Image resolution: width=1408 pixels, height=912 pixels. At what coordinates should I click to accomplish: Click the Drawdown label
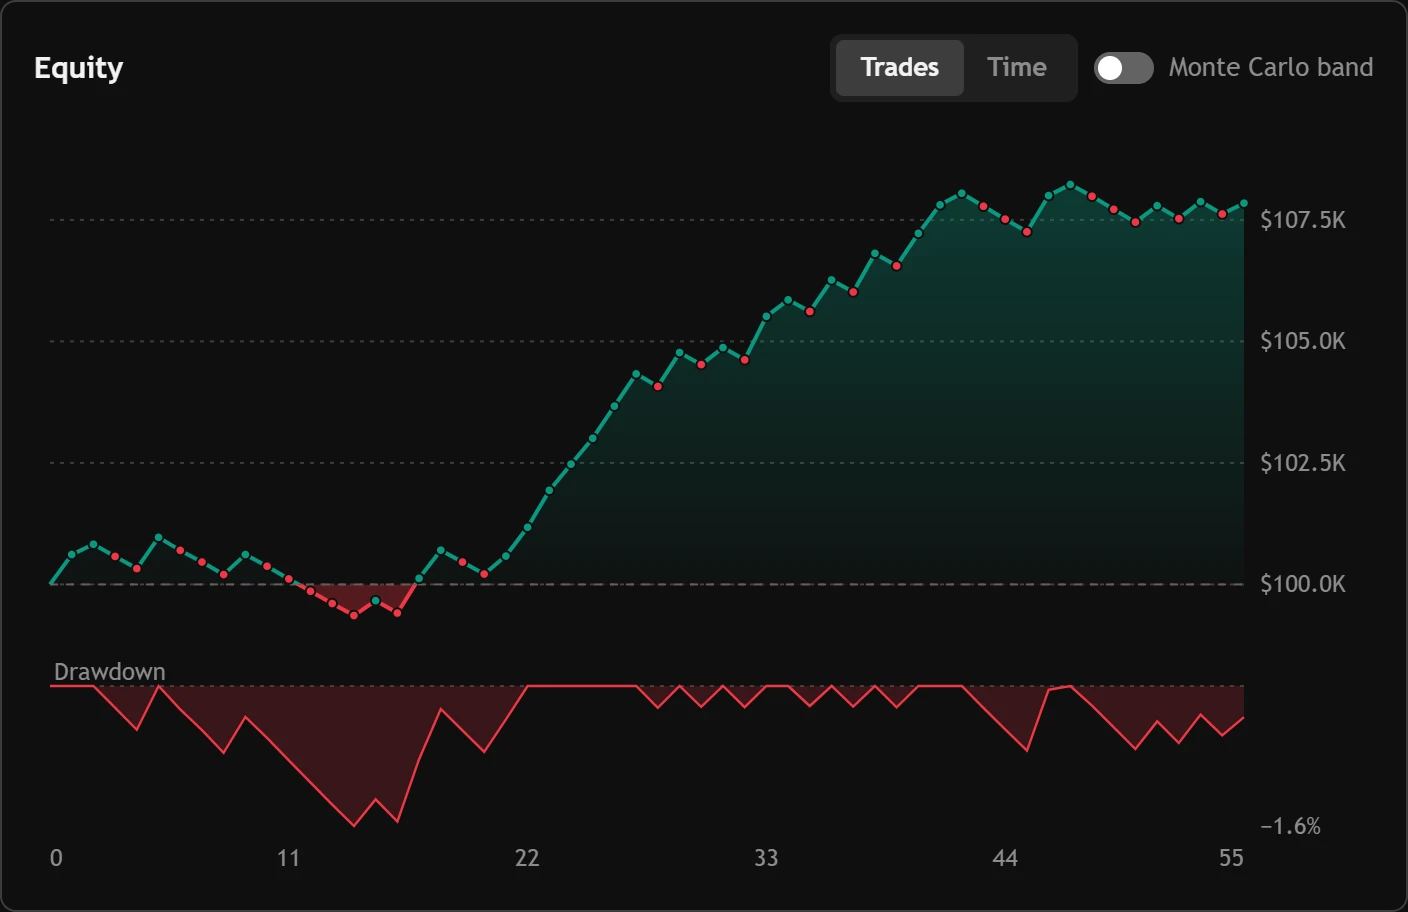(x=109, y=672)
